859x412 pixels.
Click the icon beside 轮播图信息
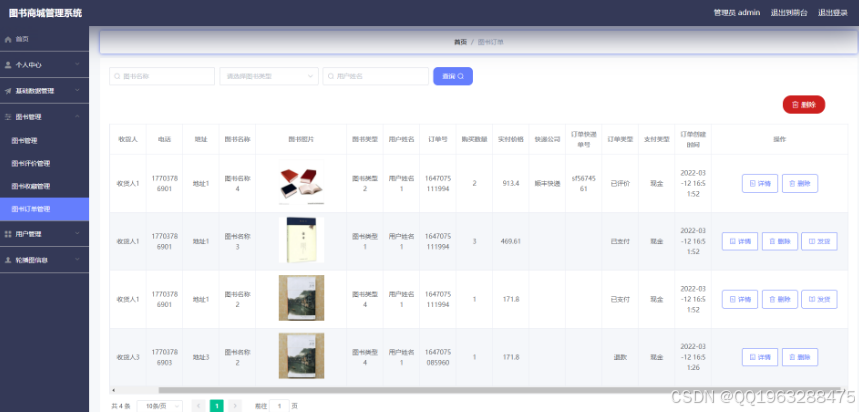8,260
